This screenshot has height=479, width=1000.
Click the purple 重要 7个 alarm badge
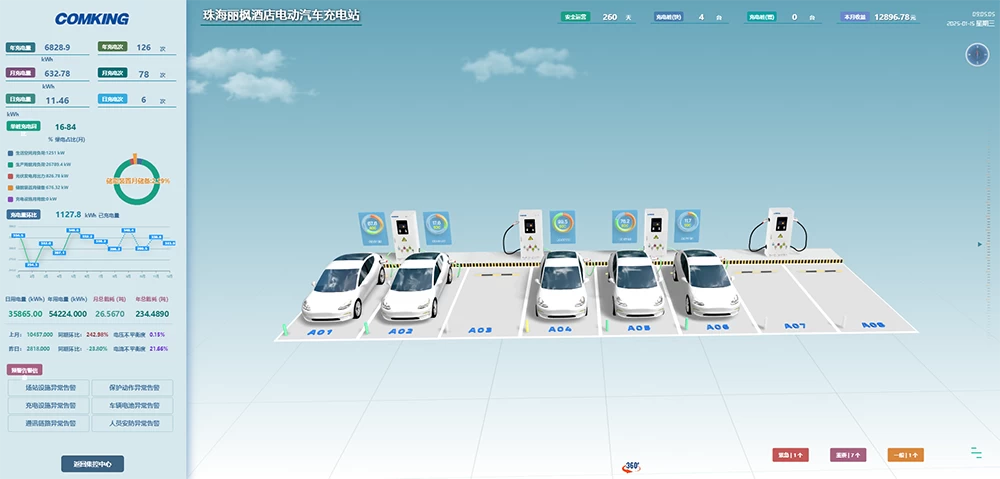coord(848,455)
